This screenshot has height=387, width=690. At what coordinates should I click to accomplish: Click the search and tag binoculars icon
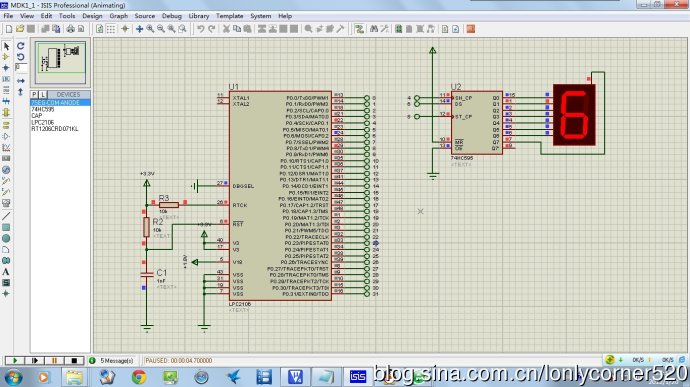pos(374,29)
